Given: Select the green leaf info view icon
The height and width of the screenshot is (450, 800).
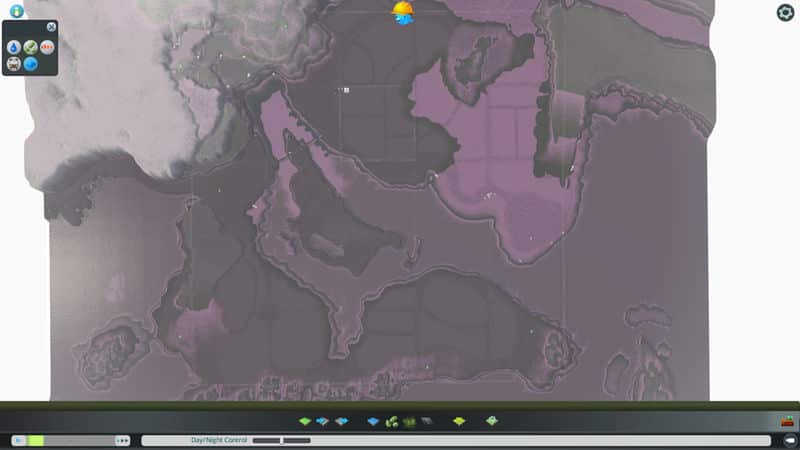Looking at the screenshot, I should point(30,47).
